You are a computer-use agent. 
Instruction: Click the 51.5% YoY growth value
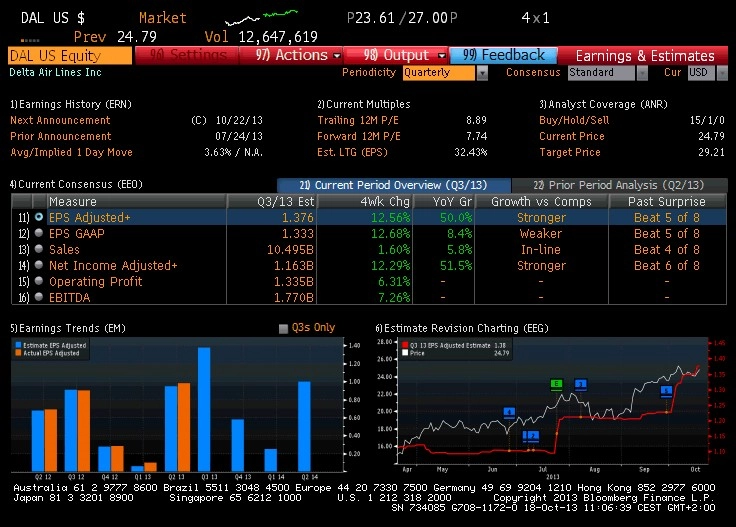456,266
